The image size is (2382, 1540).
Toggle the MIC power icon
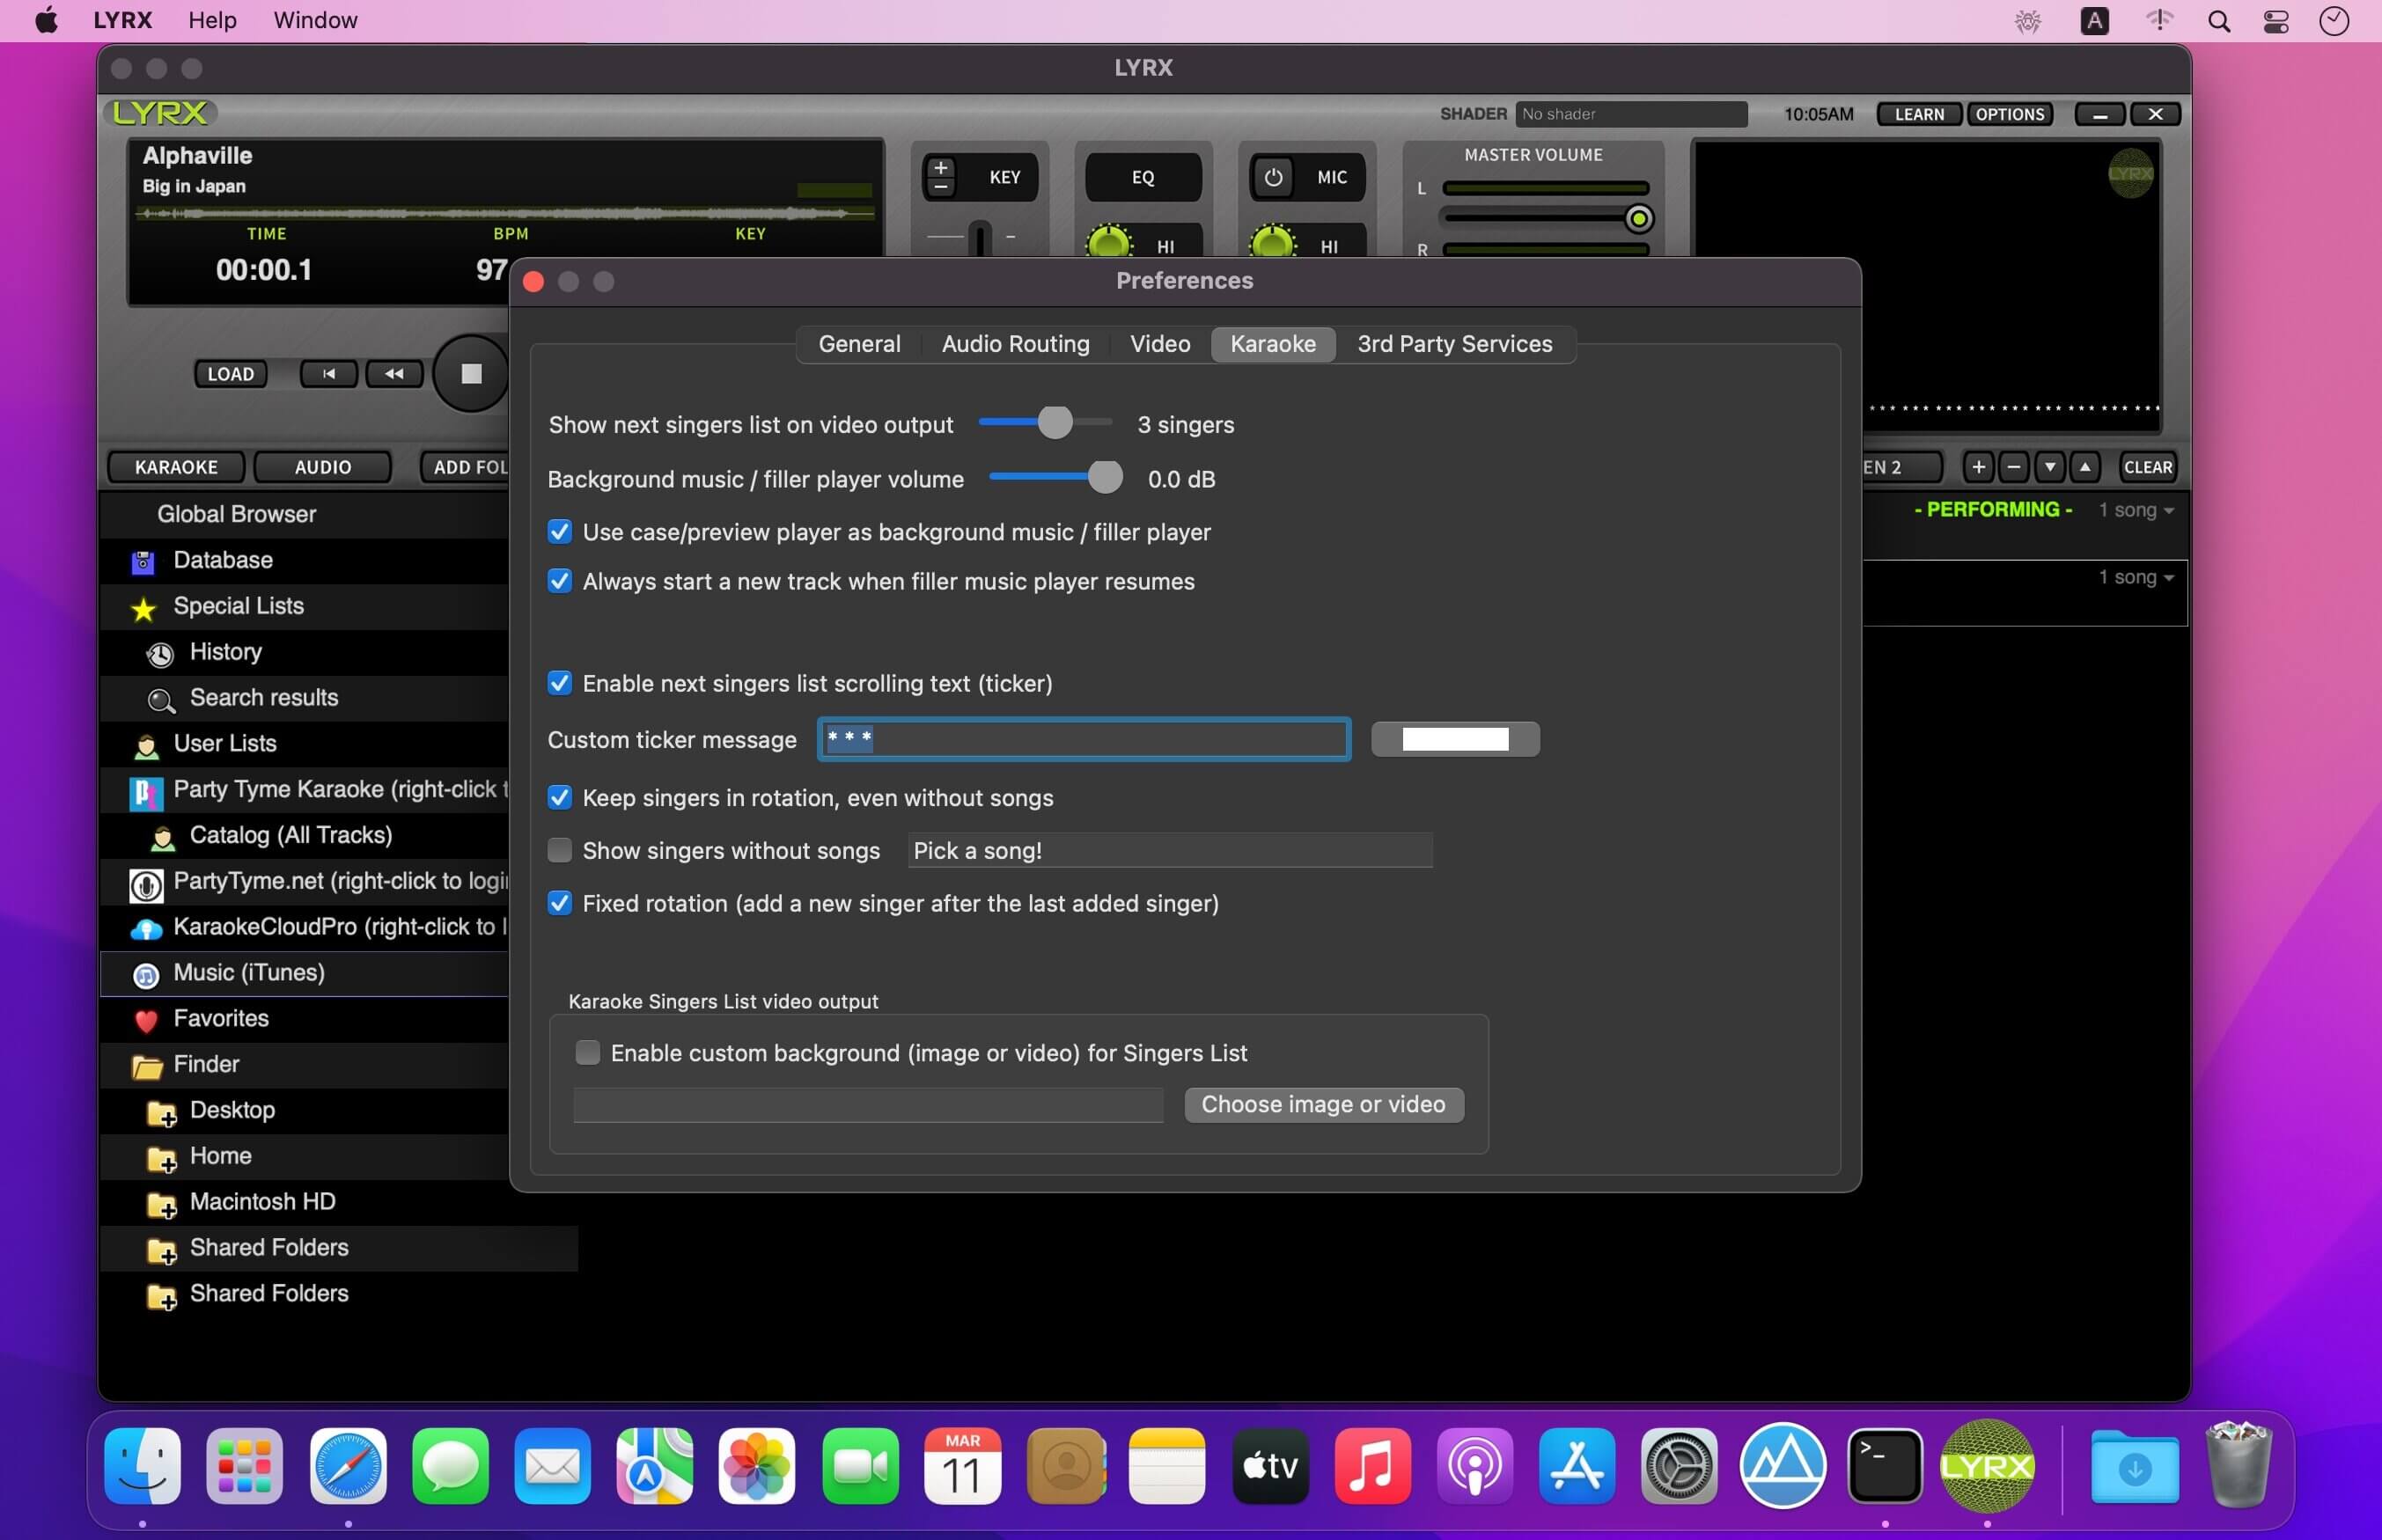pos(1273,177)
